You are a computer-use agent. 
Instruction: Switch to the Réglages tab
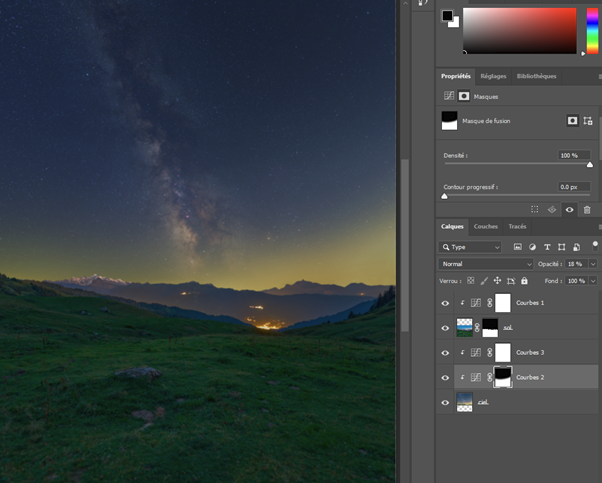493,76
